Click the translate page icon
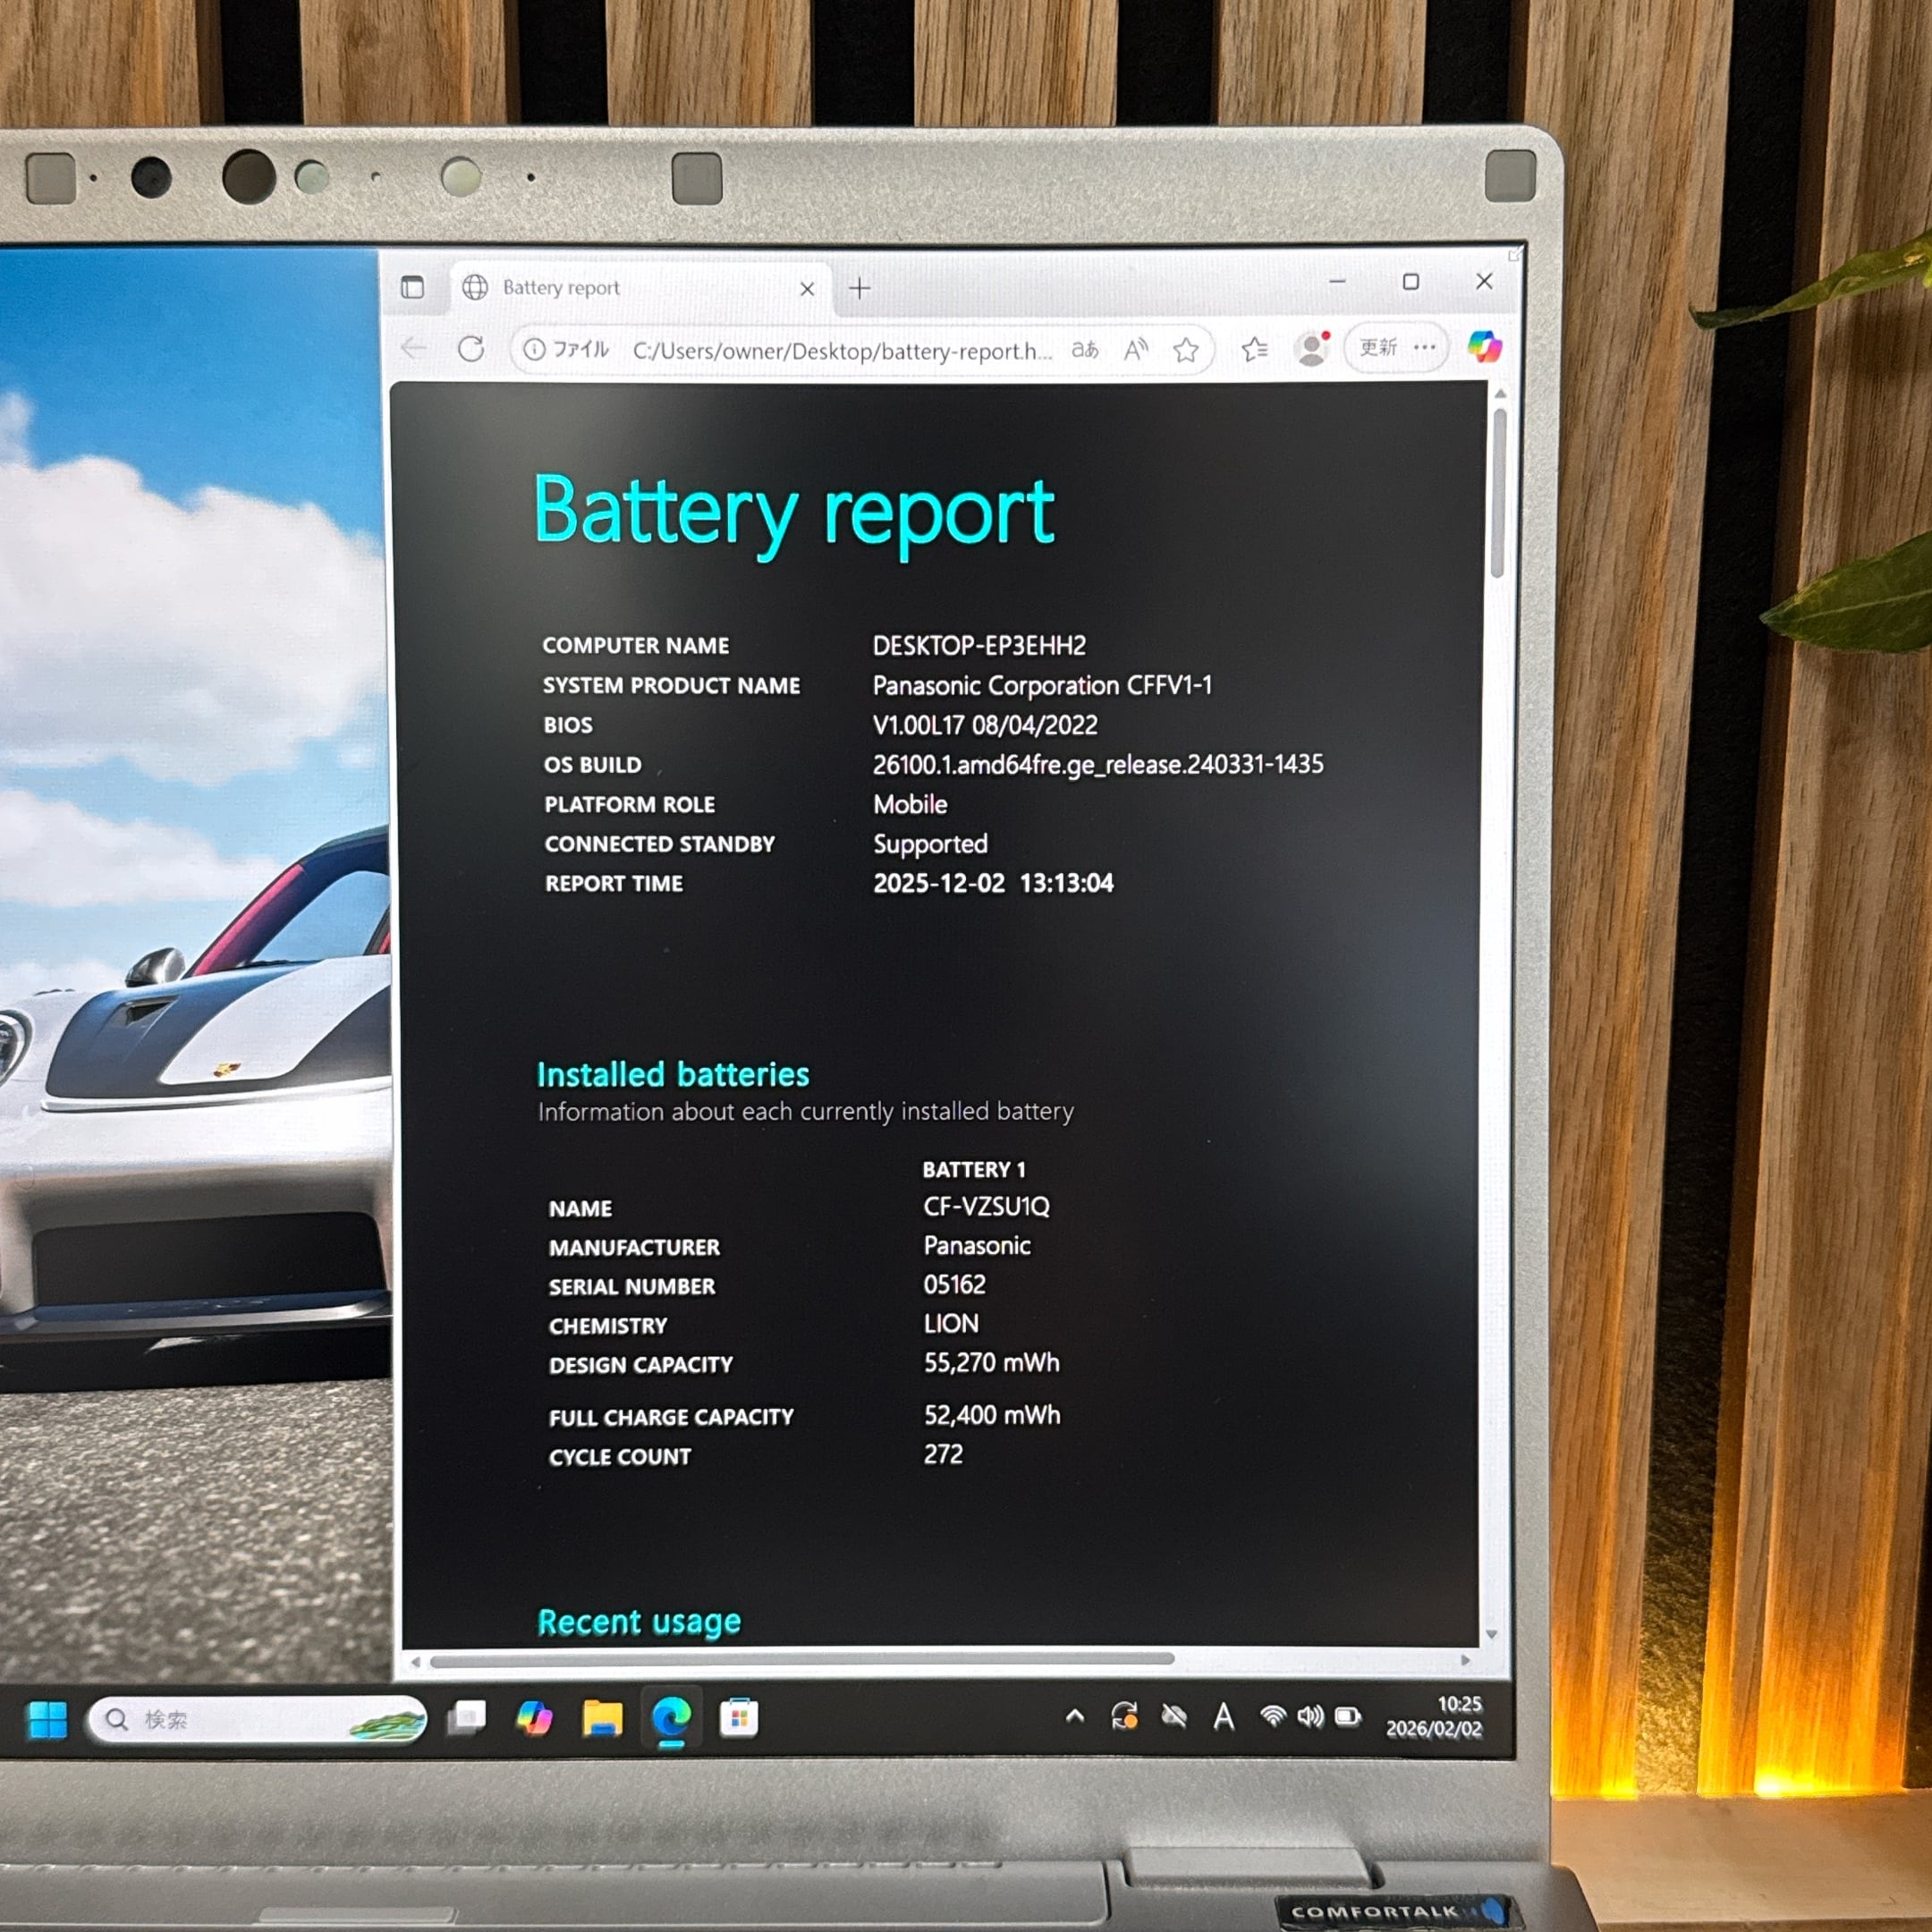This screenshot has width=1932, height=1932. pyautogui.click(x=1085, y=349)
